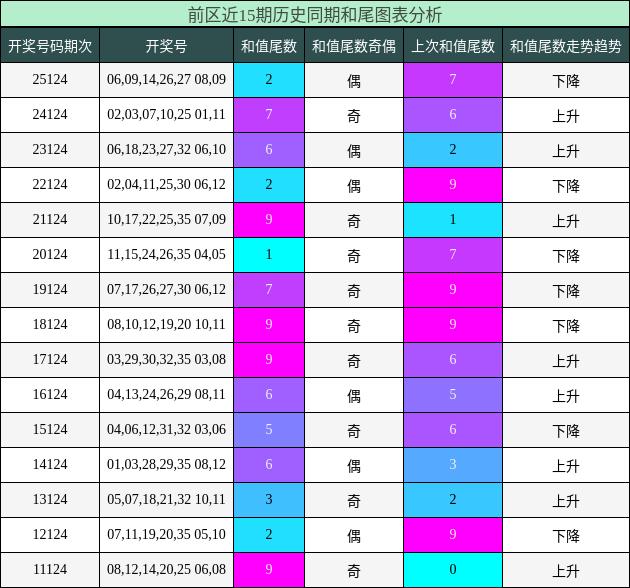Select draw numbers 08,10,12,19,20 10,11
Viewport: 630px width, 588px height.
coord(166,324)
